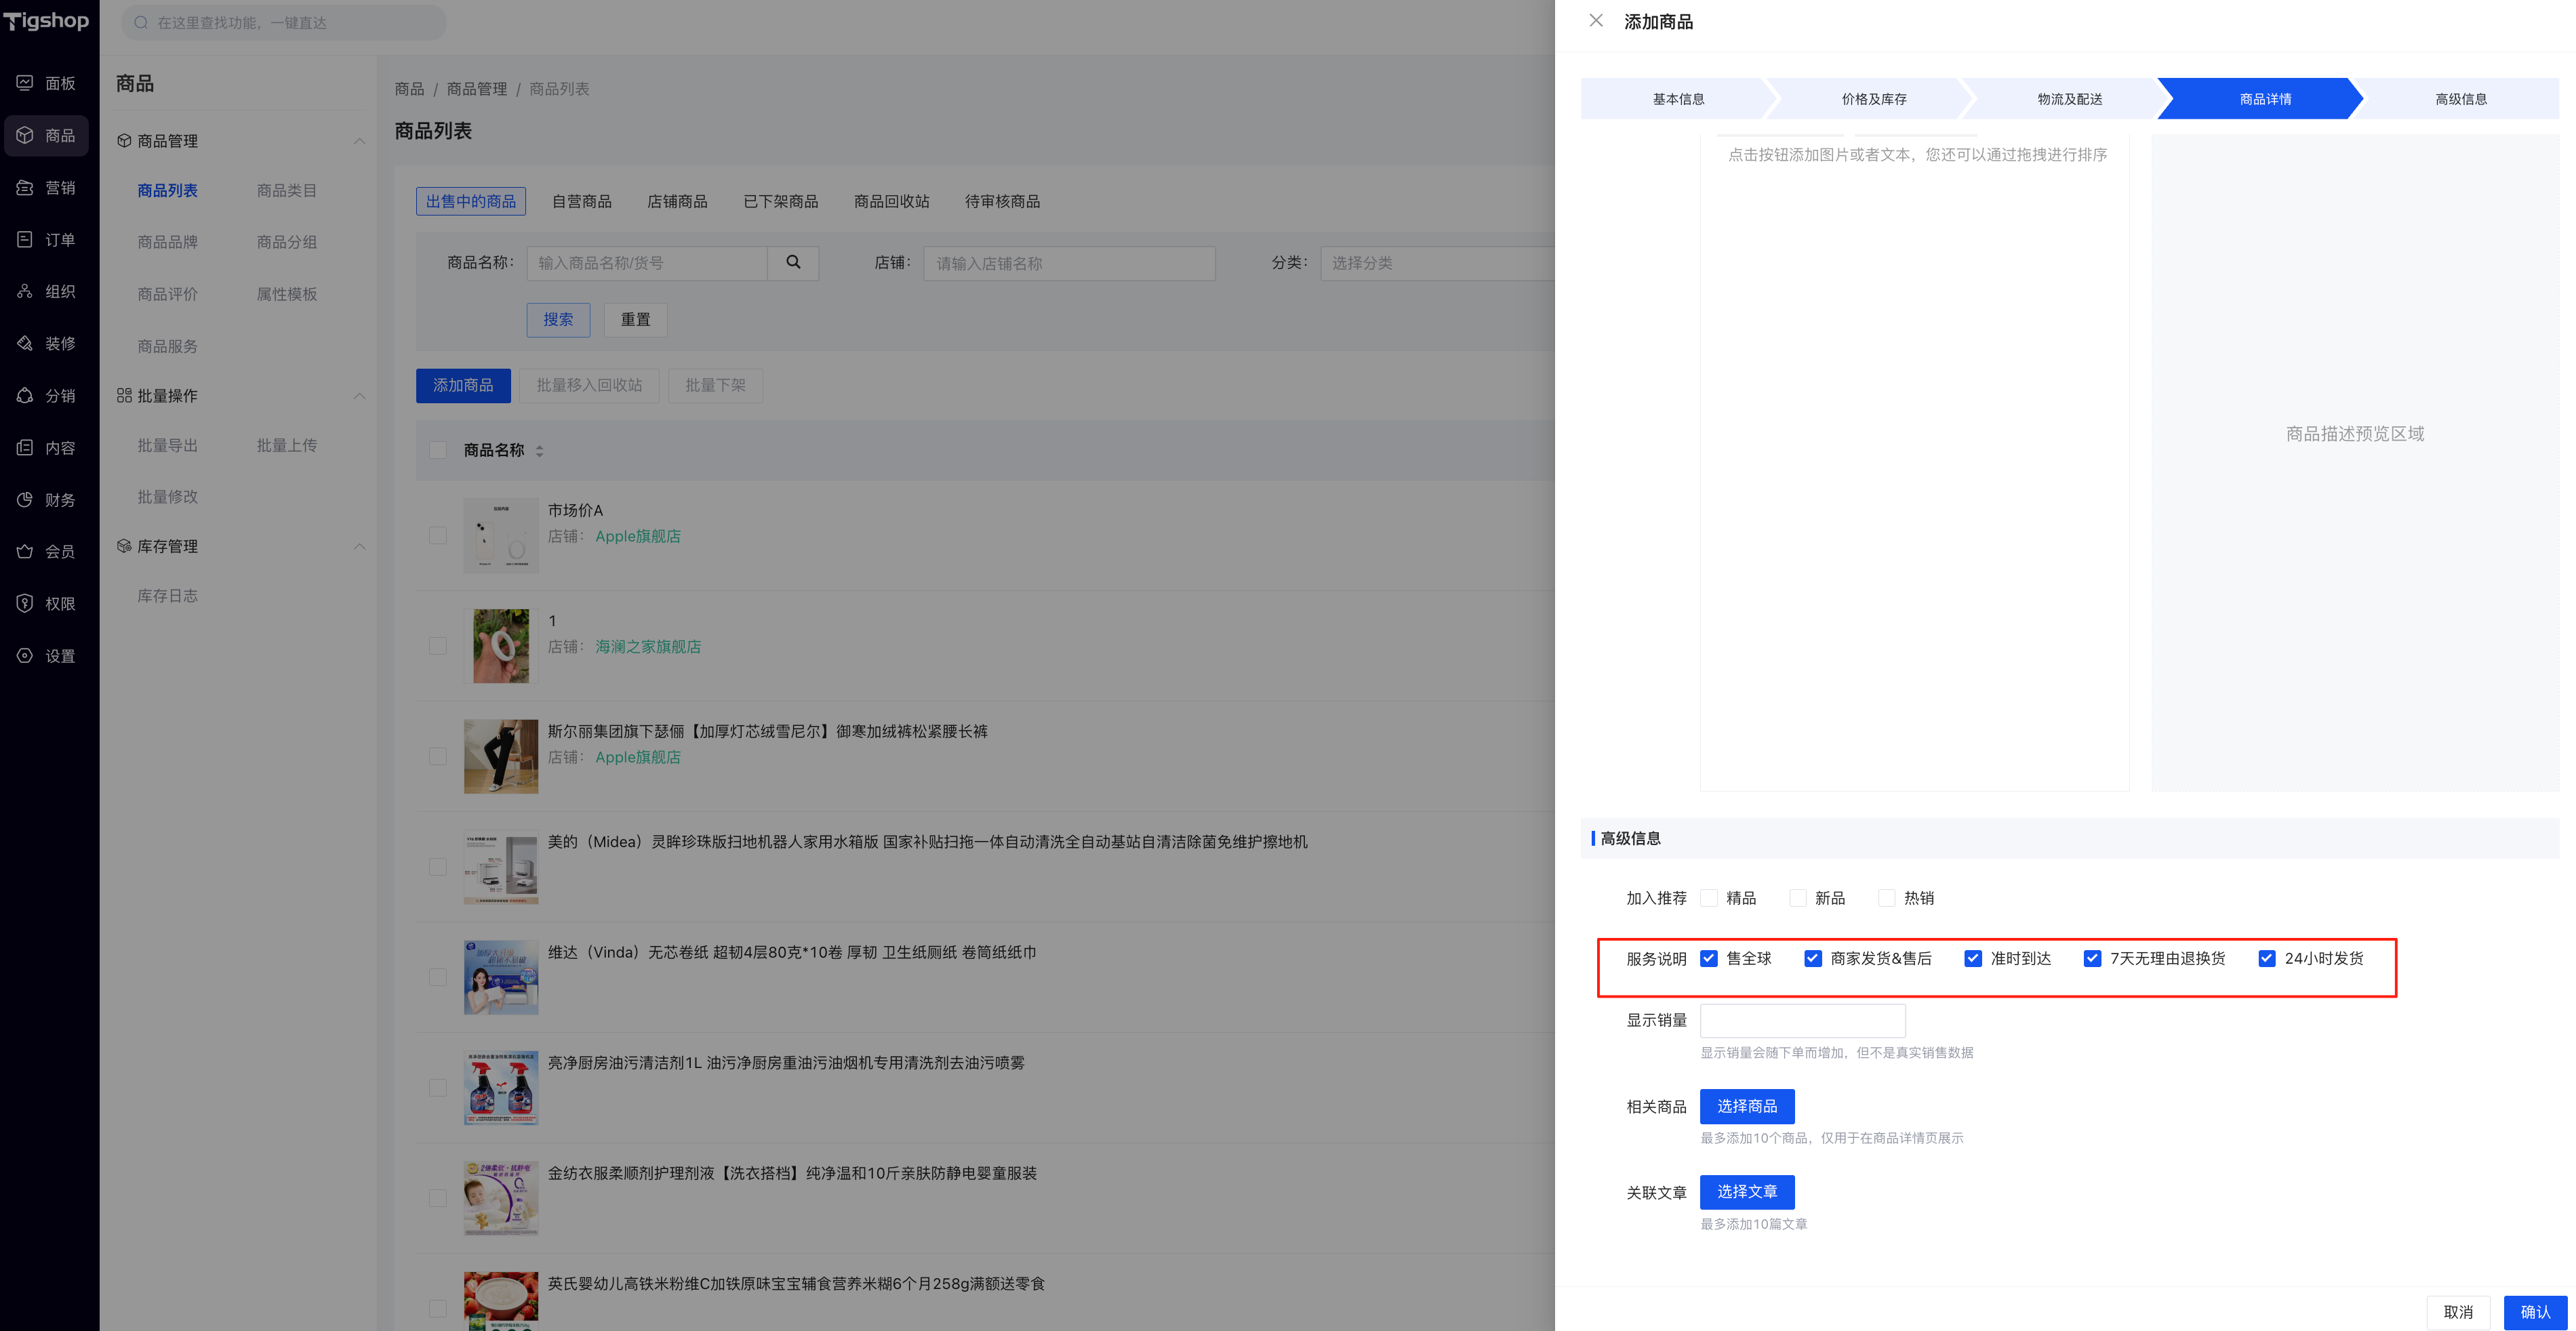Switch to the 价格及库存 step tab
2576x1331 pixels.
1873,99
